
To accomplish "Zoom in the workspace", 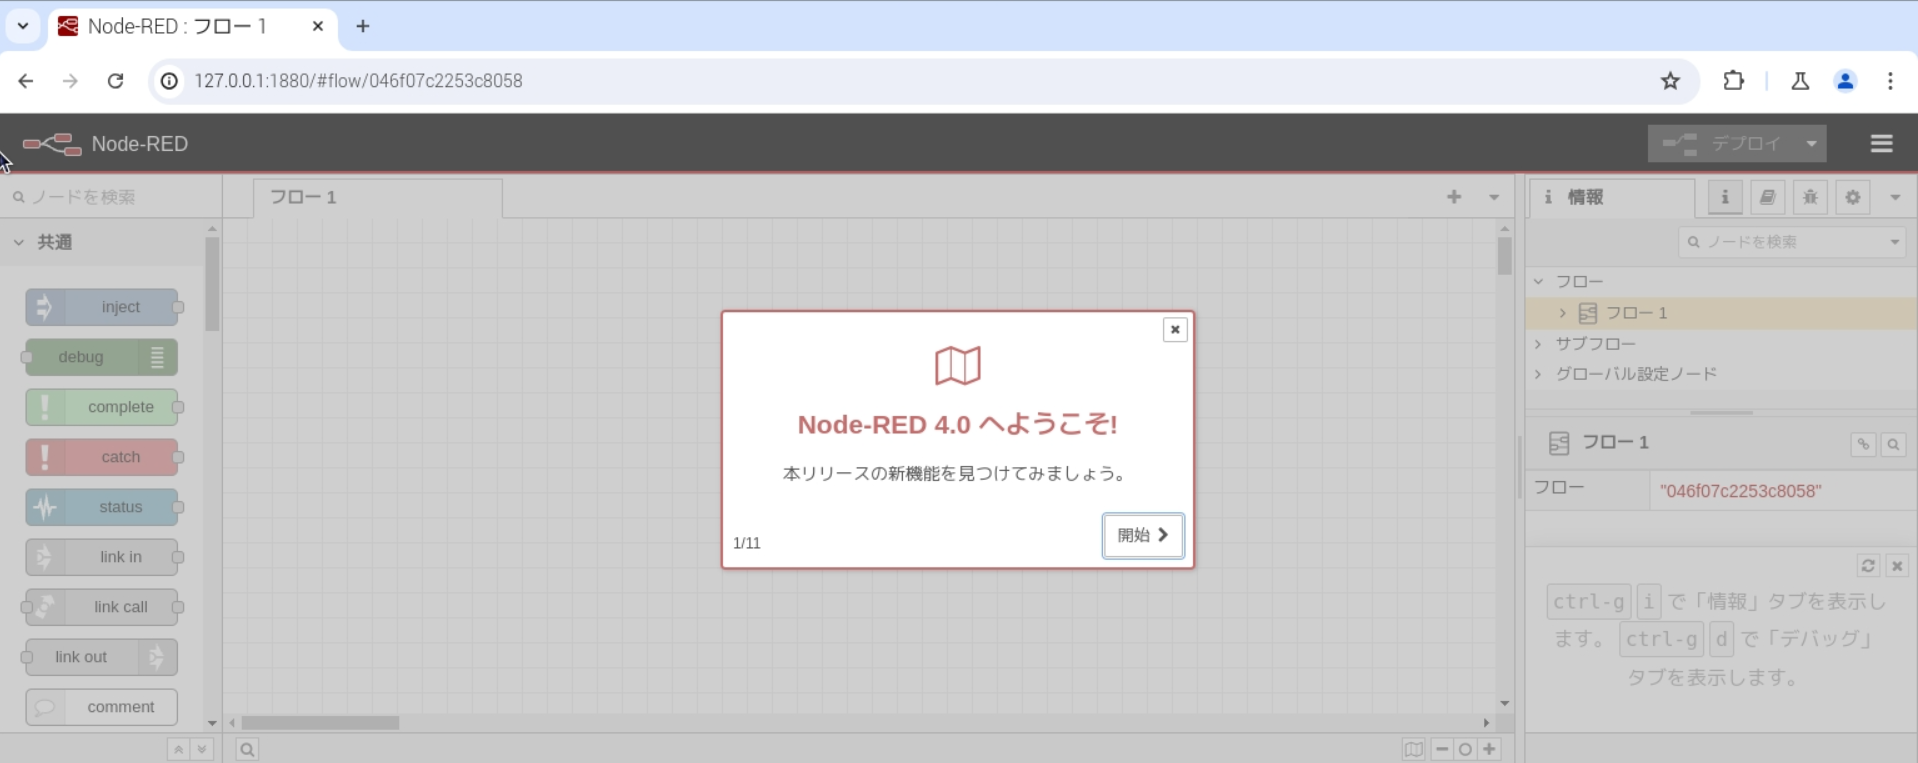I will pos(1489,749).
